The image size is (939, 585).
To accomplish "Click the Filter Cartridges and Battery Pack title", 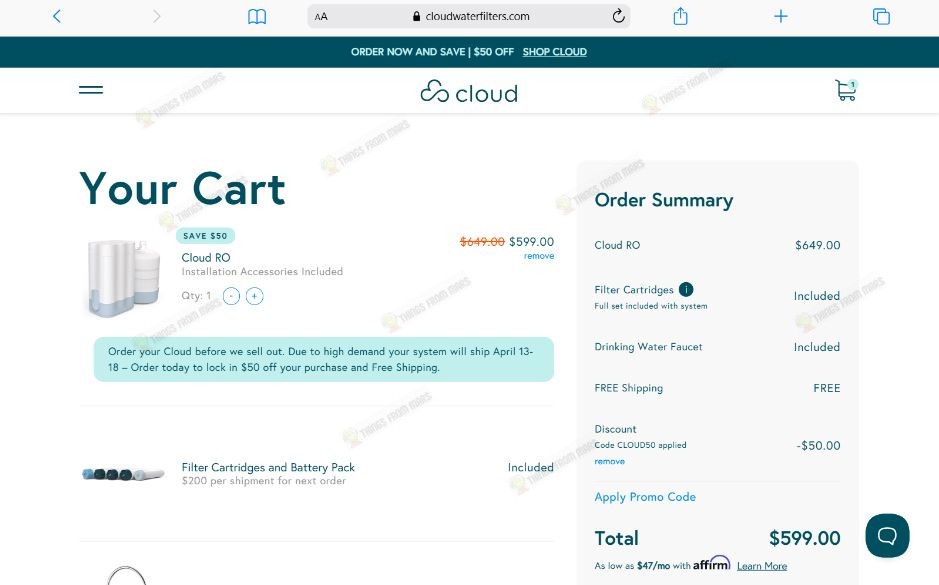I will coord(268,467).
